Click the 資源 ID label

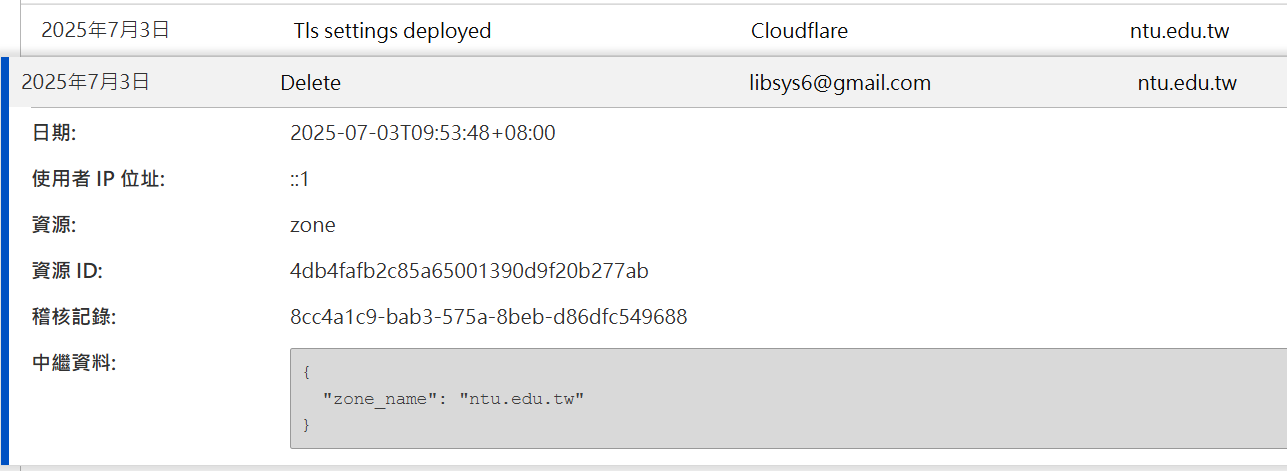click(67, 271)
